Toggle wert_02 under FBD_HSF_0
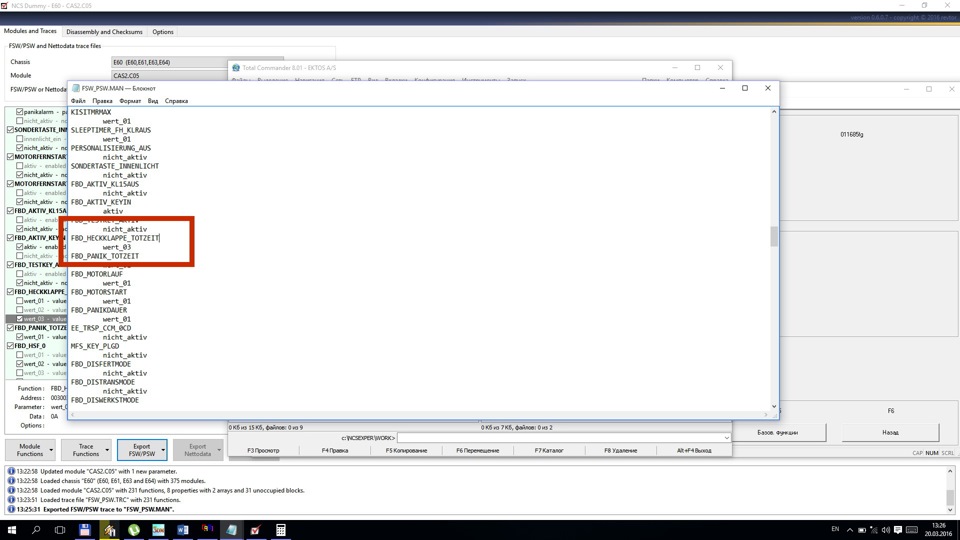Screen dimensions: 960x540 (x=20, y=364)
